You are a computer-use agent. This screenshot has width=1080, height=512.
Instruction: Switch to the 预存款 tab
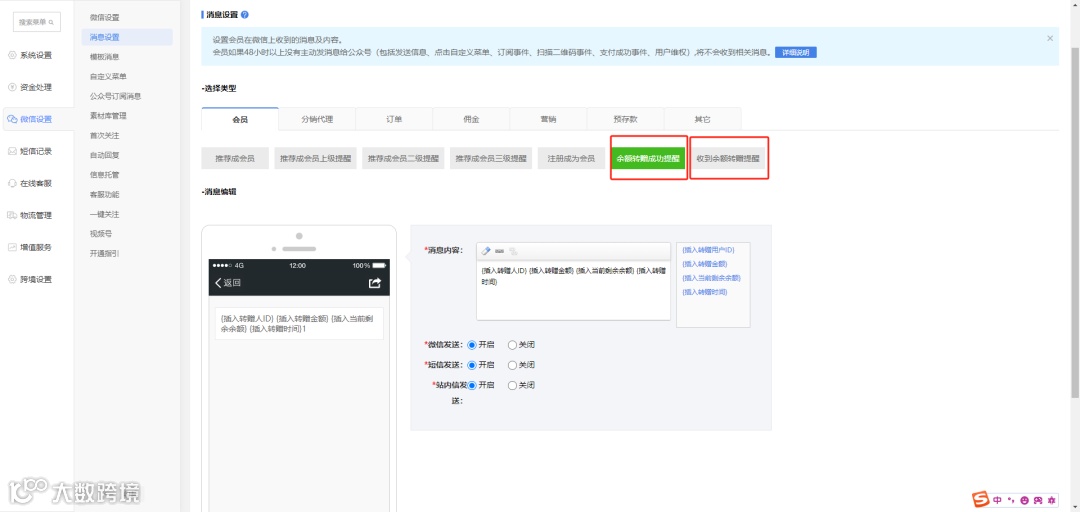tap(625, 119)
